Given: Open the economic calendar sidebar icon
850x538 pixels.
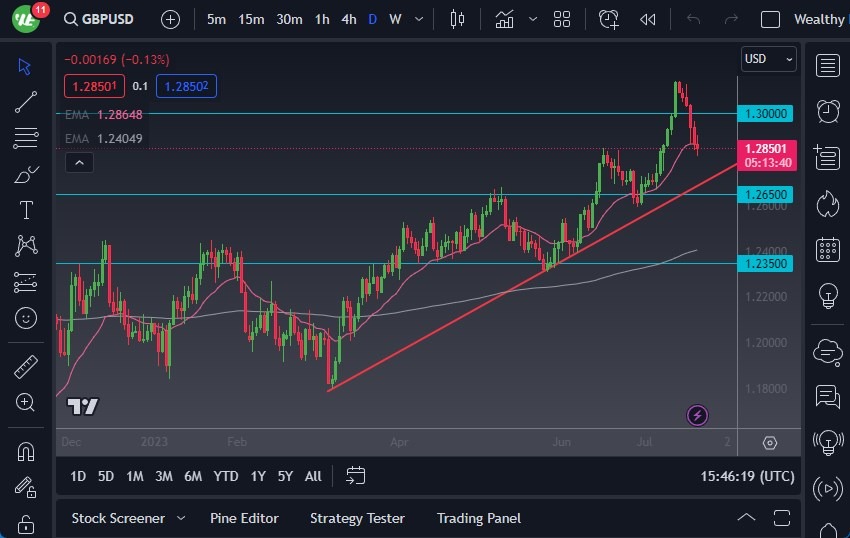Looking at the screenshot, I should point(827,249).
